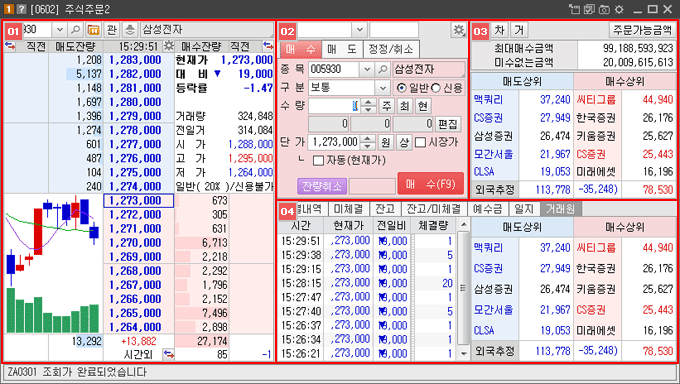Expand the 구분 보통 dropdown
The image size is (680, 384).
coord(382,88)
